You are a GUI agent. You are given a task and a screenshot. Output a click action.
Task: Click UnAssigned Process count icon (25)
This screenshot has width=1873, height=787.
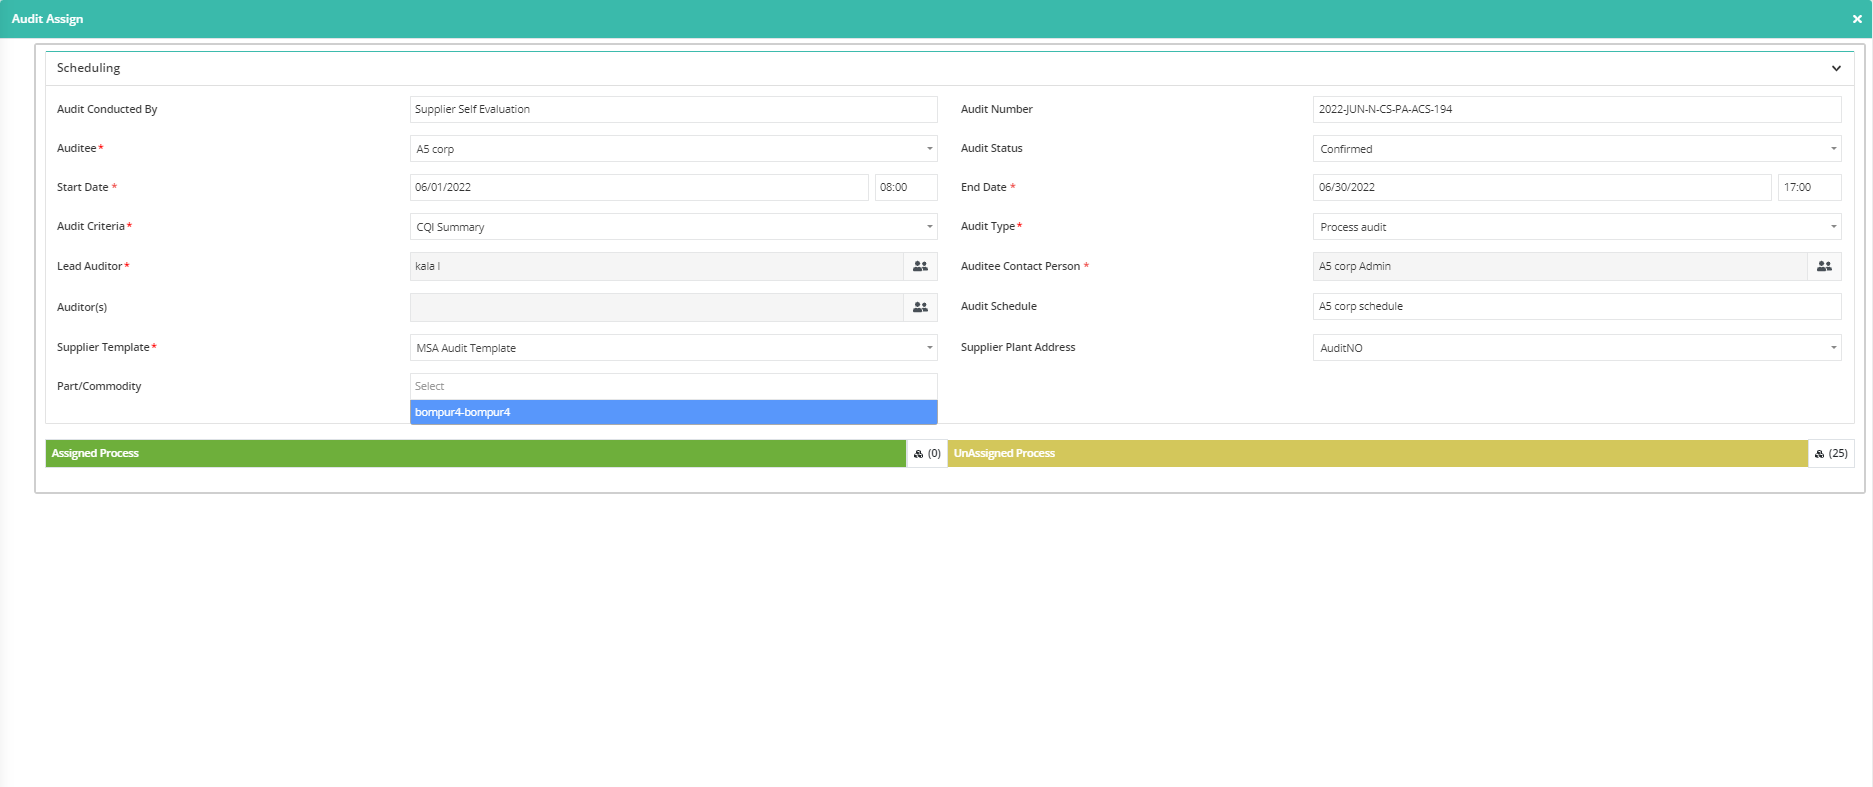1831,453
